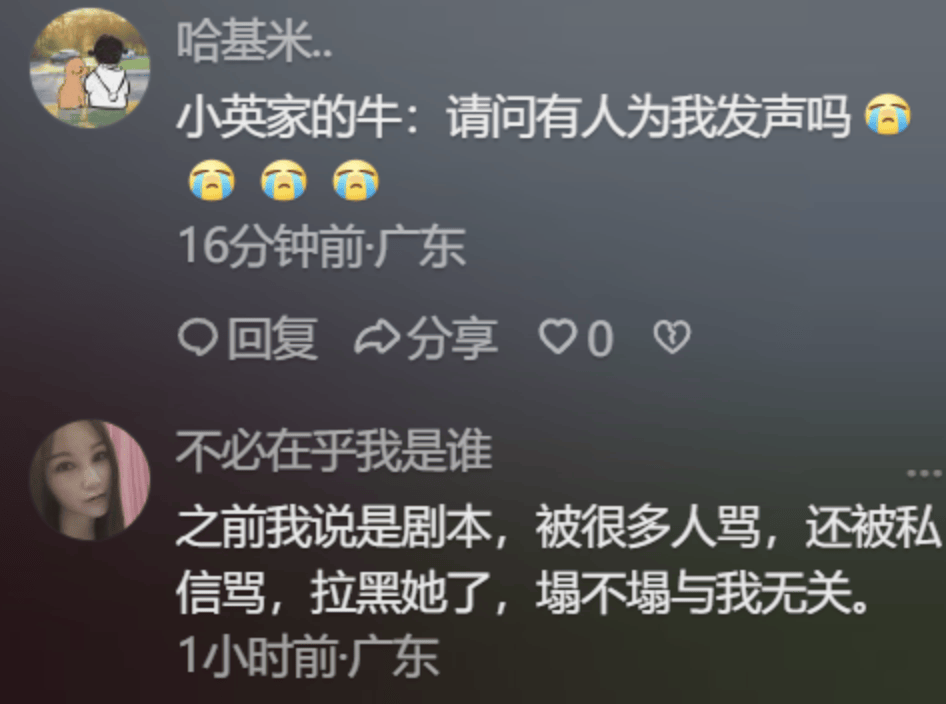
Task: Click the 1小时前·广东 timestamp
Action: (309, 656)
